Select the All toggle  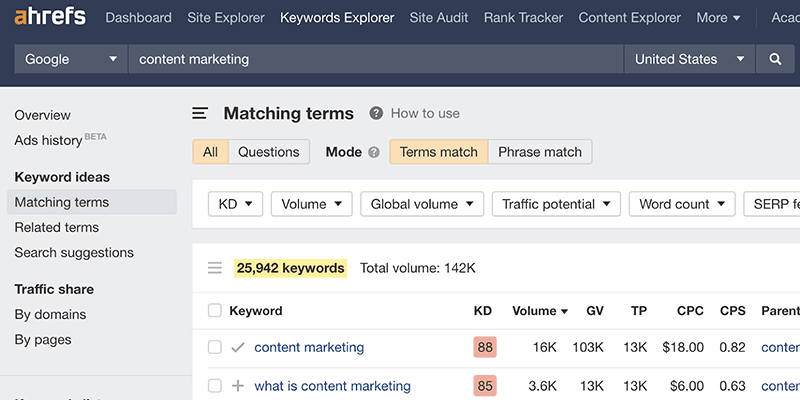coord(210,152)
